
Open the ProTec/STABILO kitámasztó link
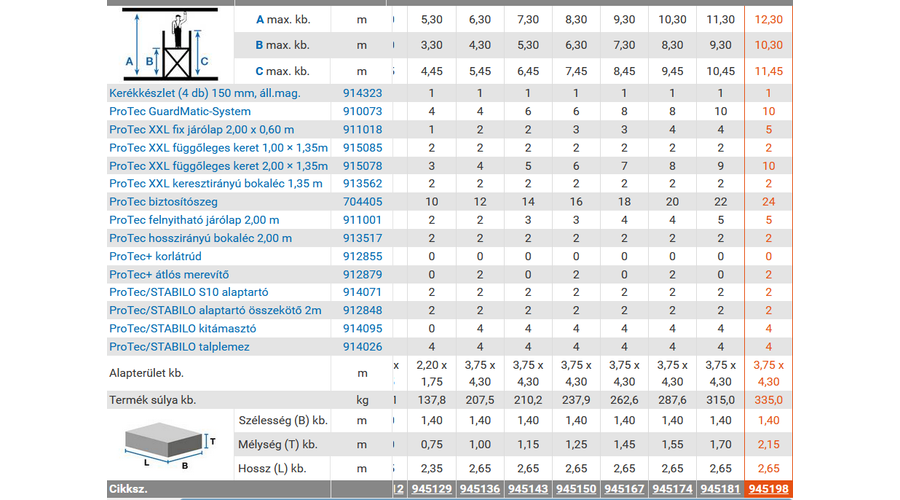(x=183, y=329)
